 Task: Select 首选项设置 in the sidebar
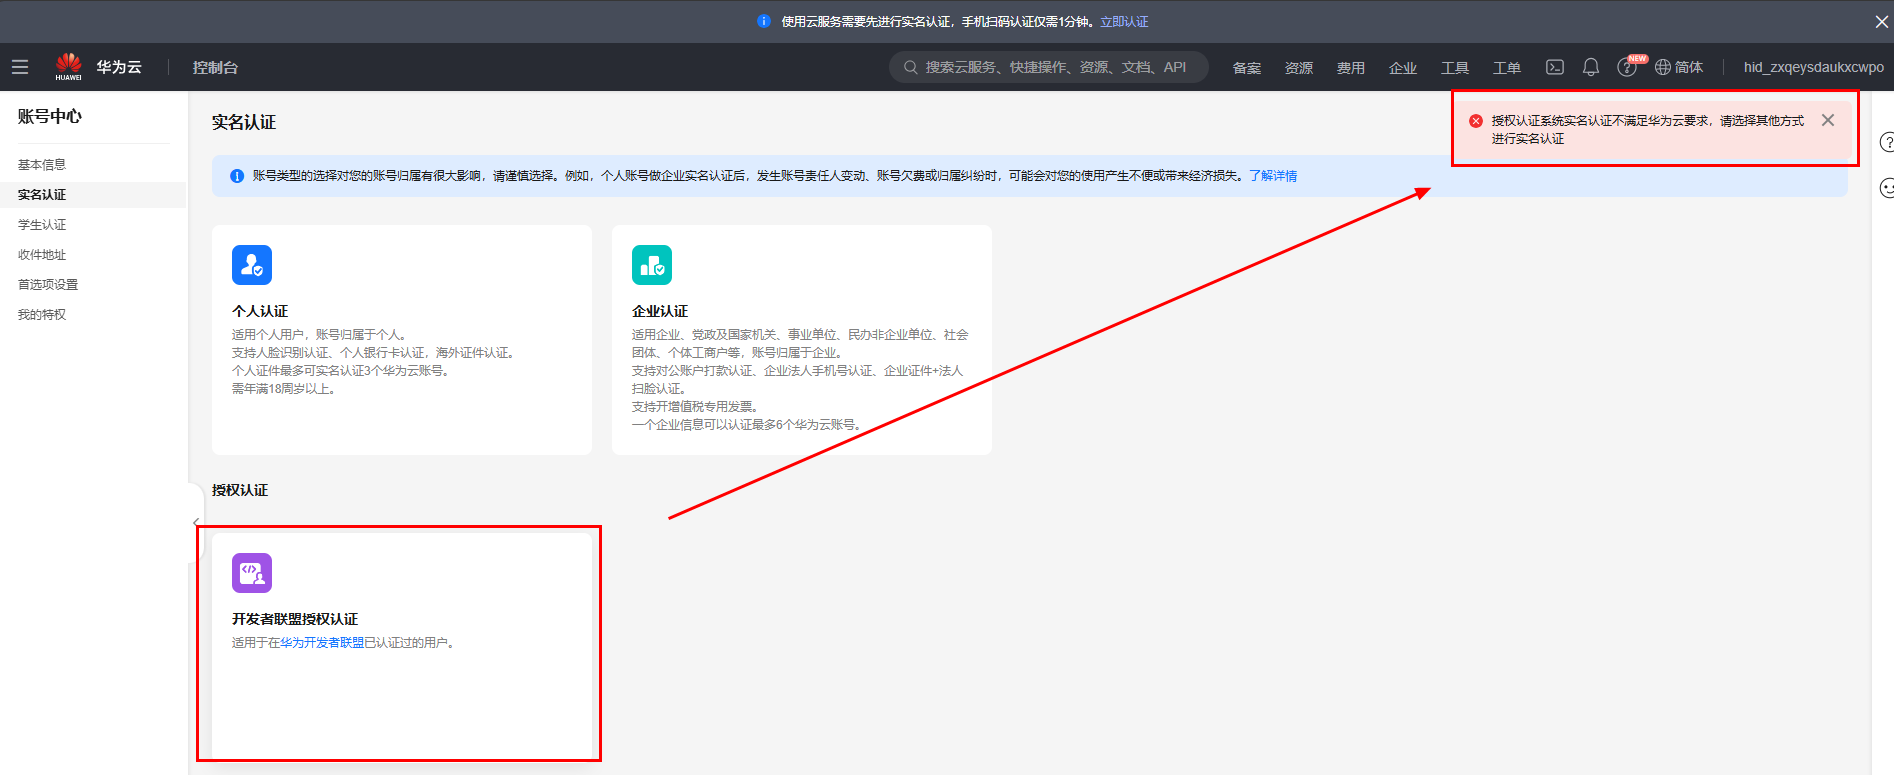(48, 285)
